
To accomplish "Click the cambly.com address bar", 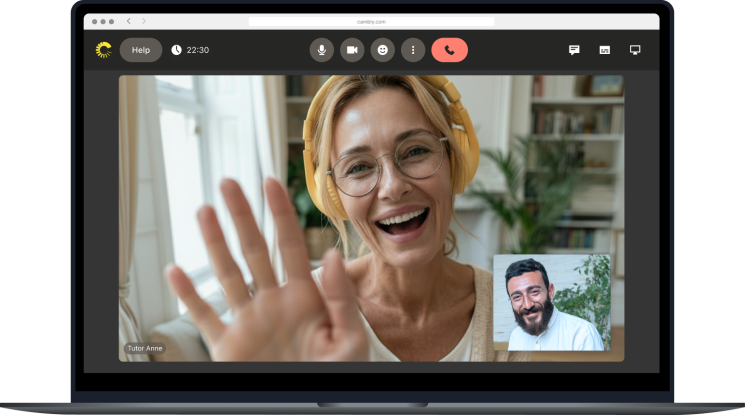I will 371,21.
